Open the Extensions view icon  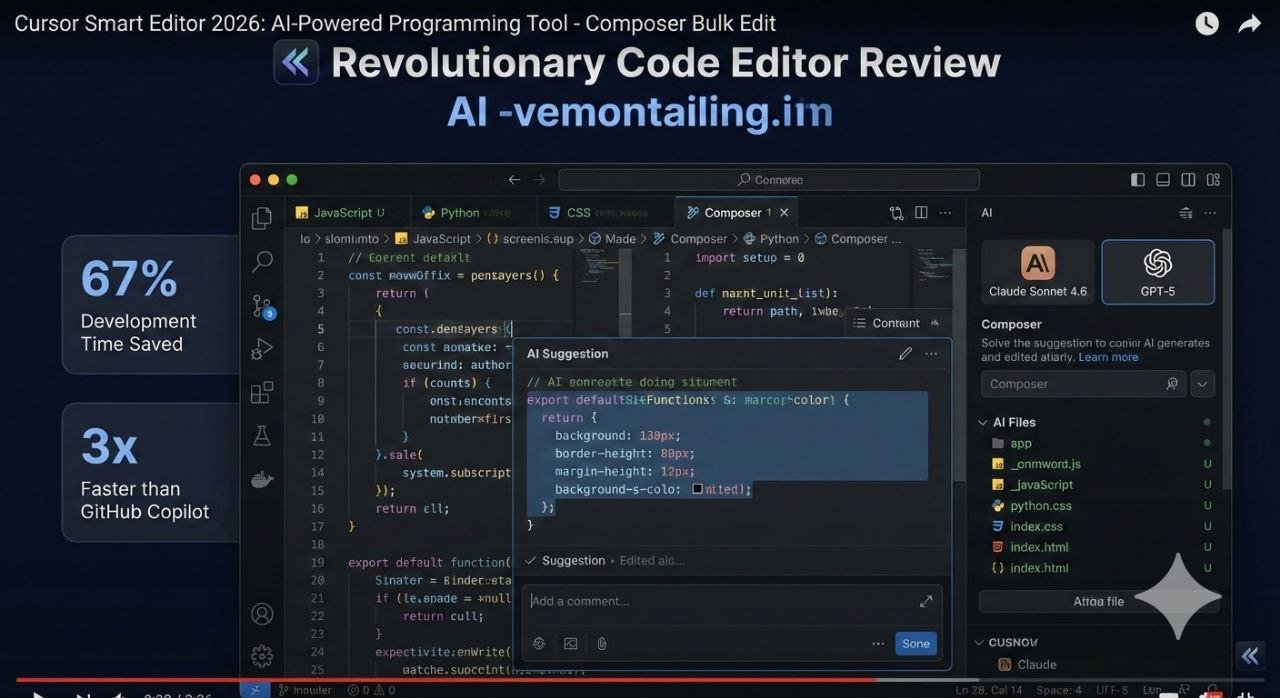262,392
